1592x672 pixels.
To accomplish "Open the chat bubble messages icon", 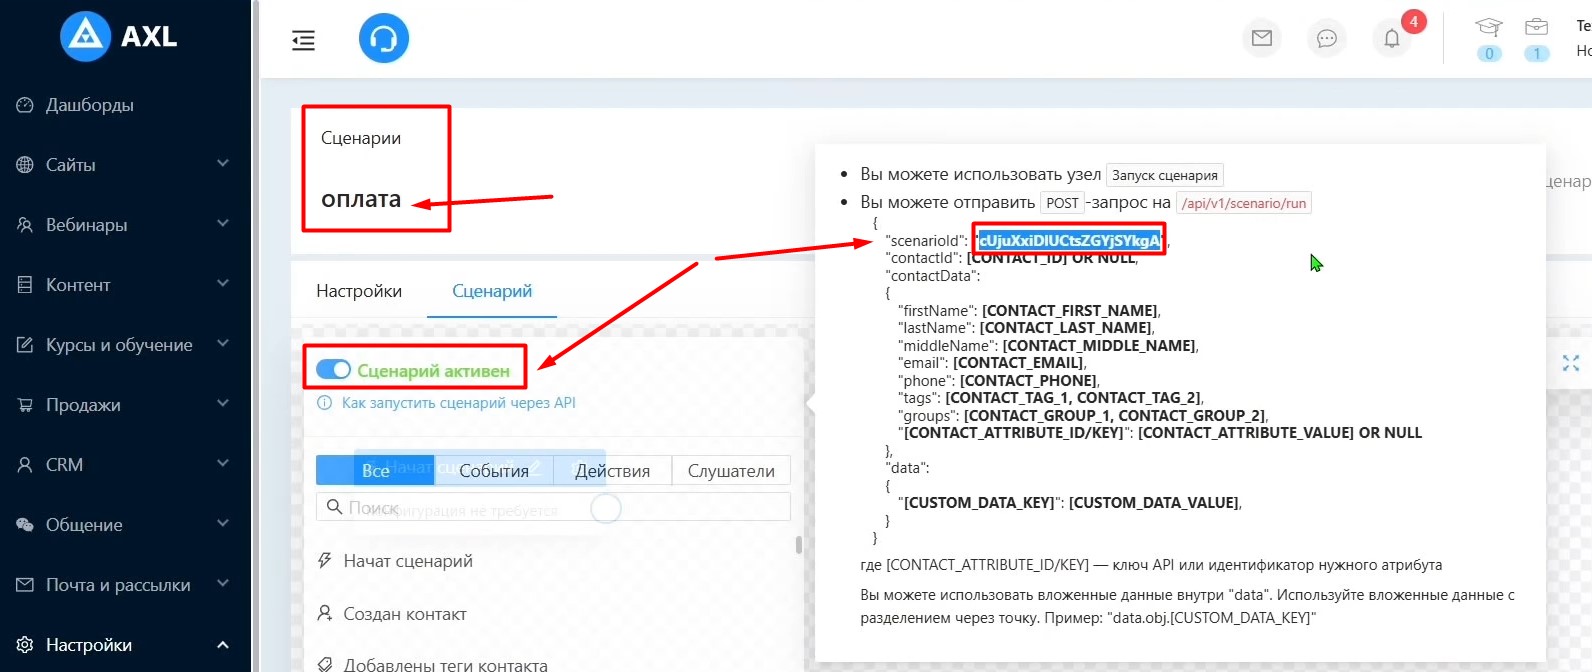I will point(1327,39).
